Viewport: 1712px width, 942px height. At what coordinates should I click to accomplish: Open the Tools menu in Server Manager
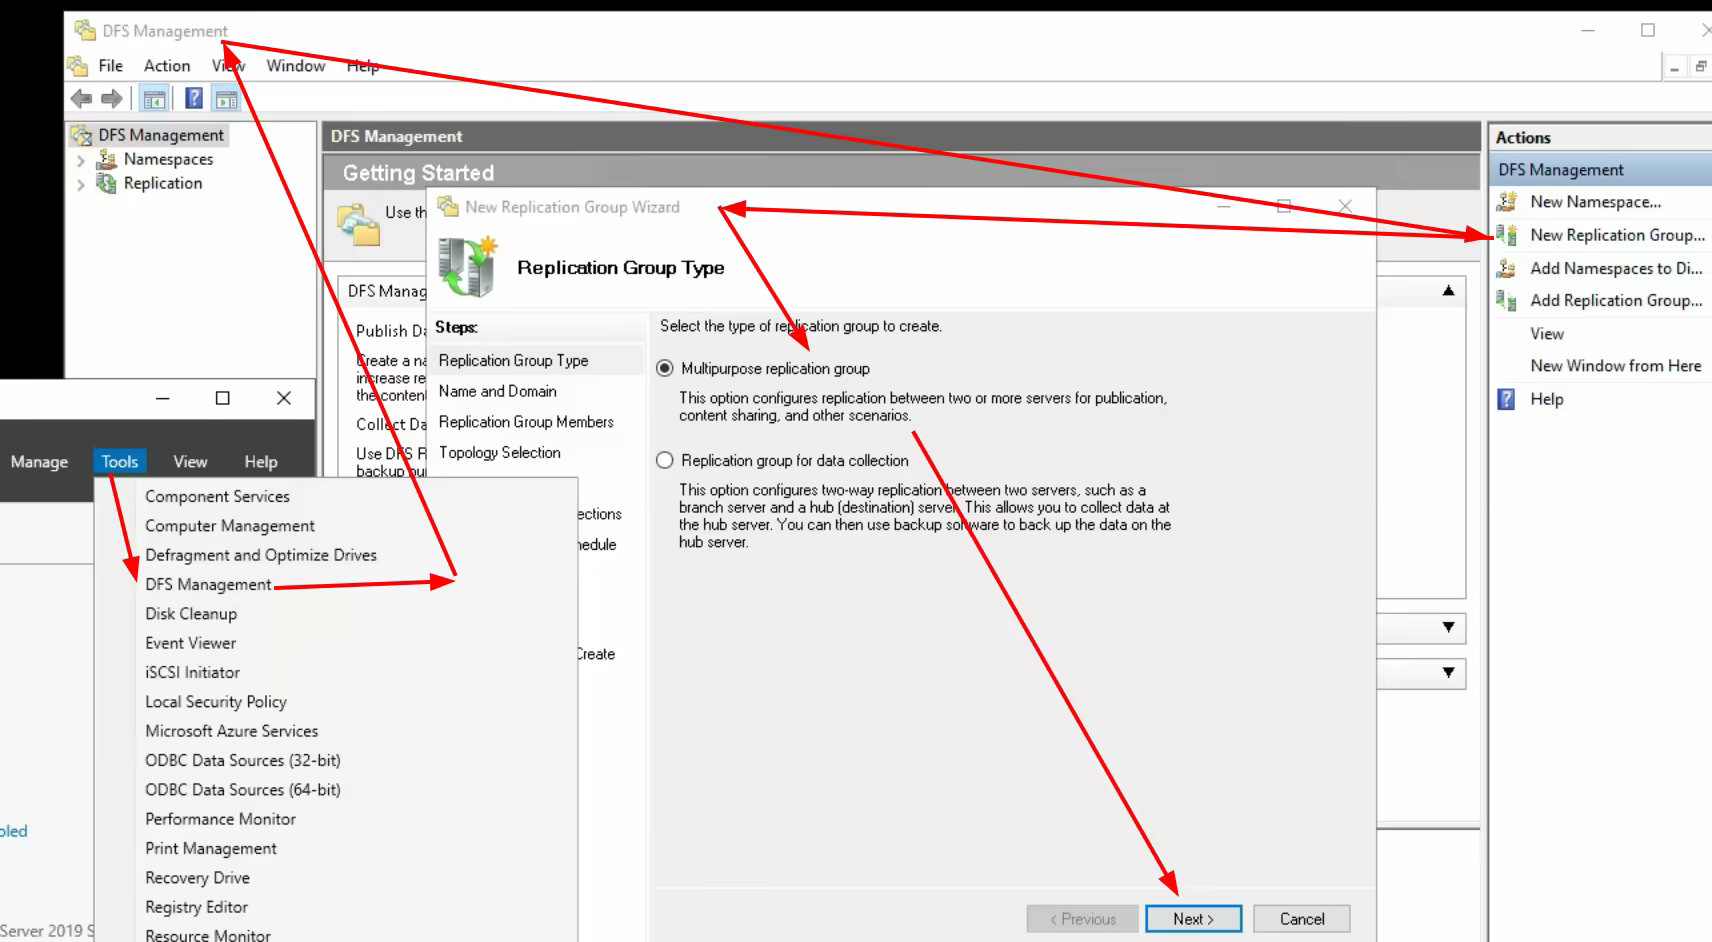pyautogui.click(x=120, y=461)
